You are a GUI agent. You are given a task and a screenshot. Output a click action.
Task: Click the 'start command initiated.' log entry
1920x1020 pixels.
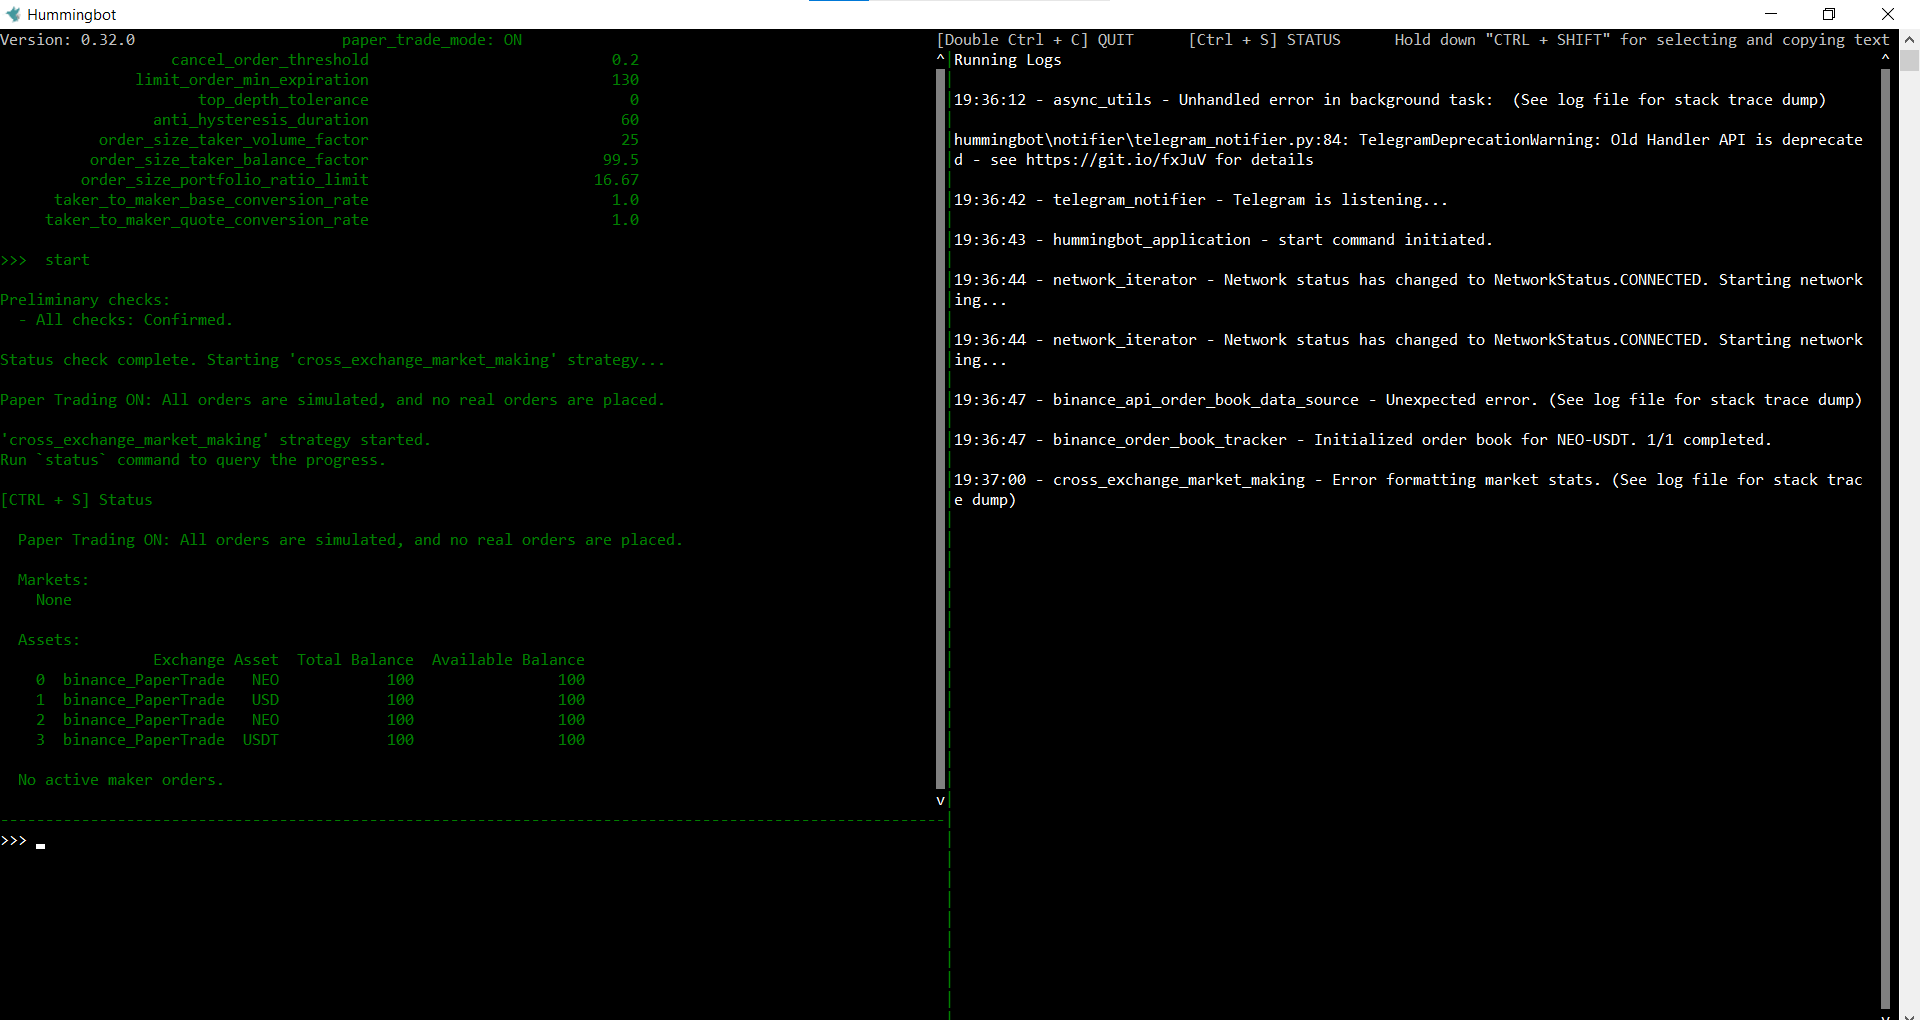(x=1223, y=240)
